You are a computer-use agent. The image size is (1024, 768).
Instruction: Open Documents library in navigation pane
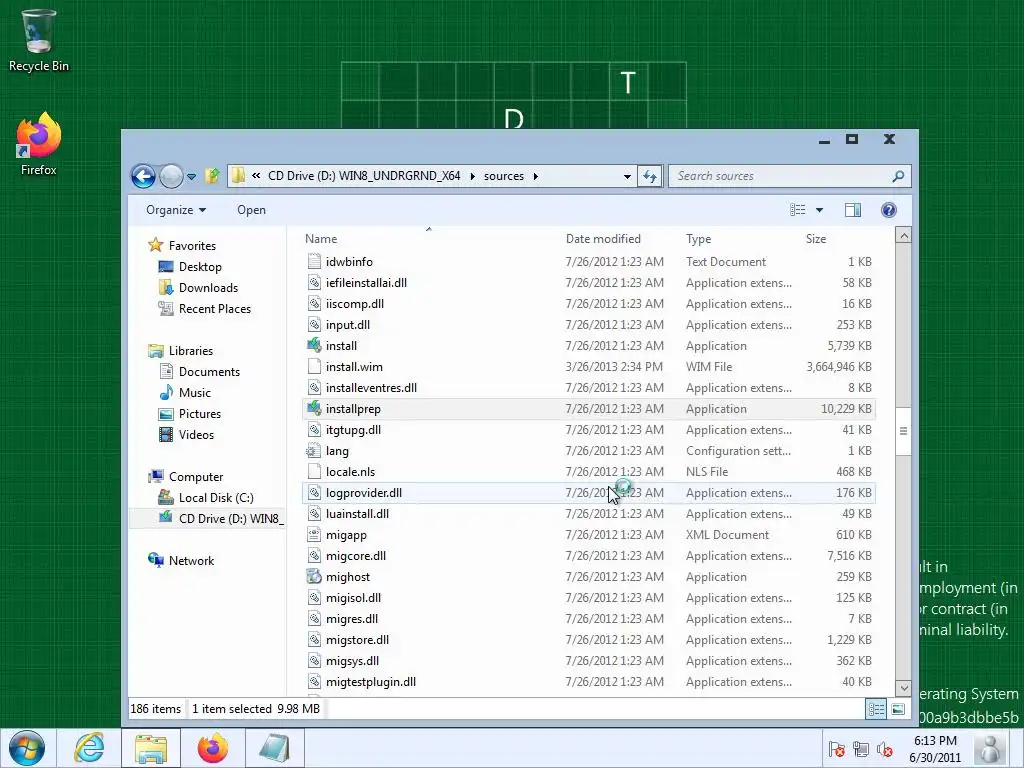209,372
